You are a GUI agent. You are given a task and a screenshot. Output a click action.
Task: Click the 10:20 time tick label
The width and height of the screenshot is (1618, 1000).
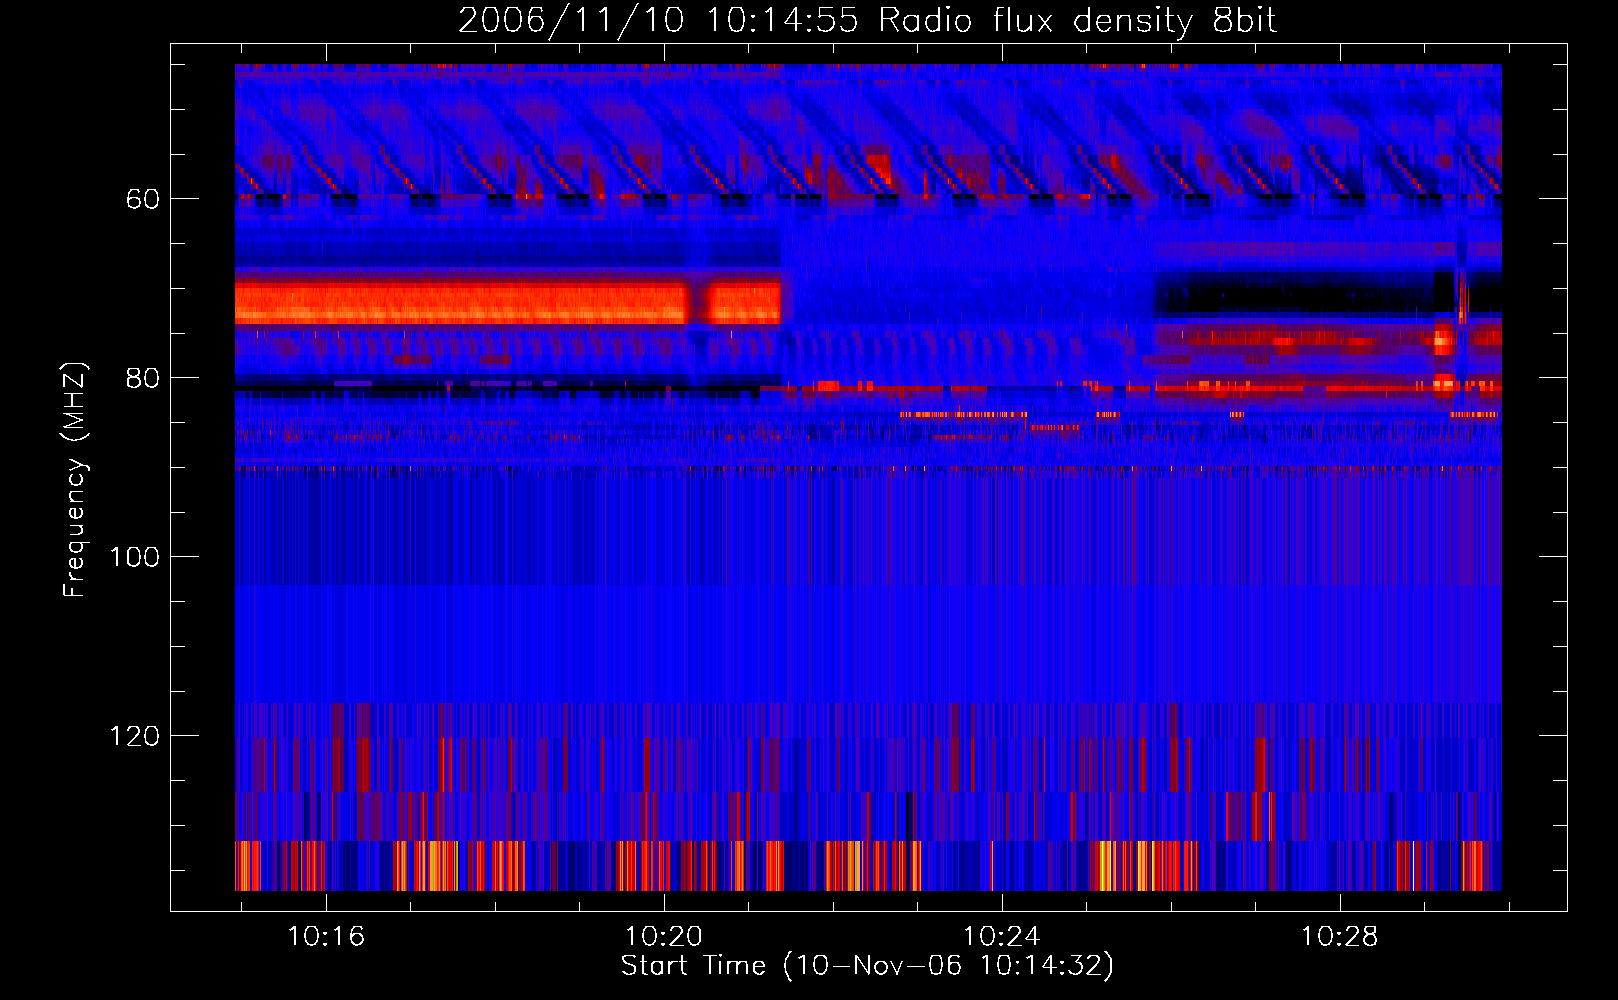tap(664, 937)
